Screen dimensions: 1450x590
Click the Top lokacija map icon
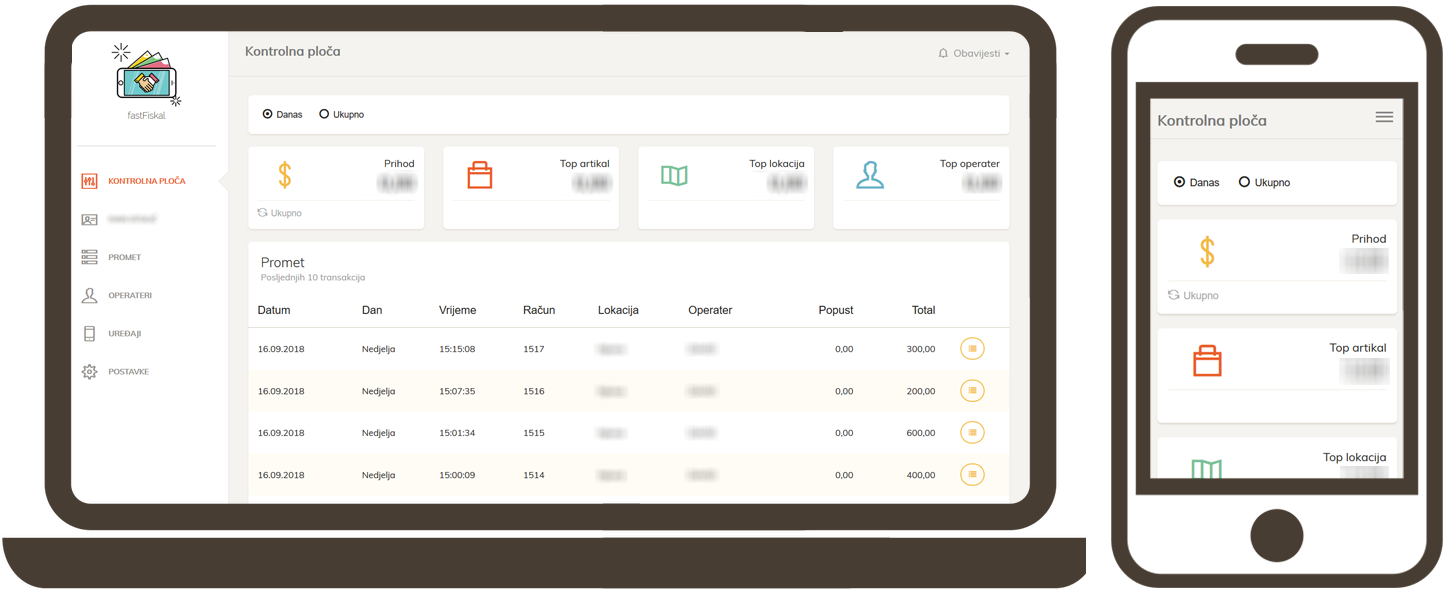pos(674,176)
